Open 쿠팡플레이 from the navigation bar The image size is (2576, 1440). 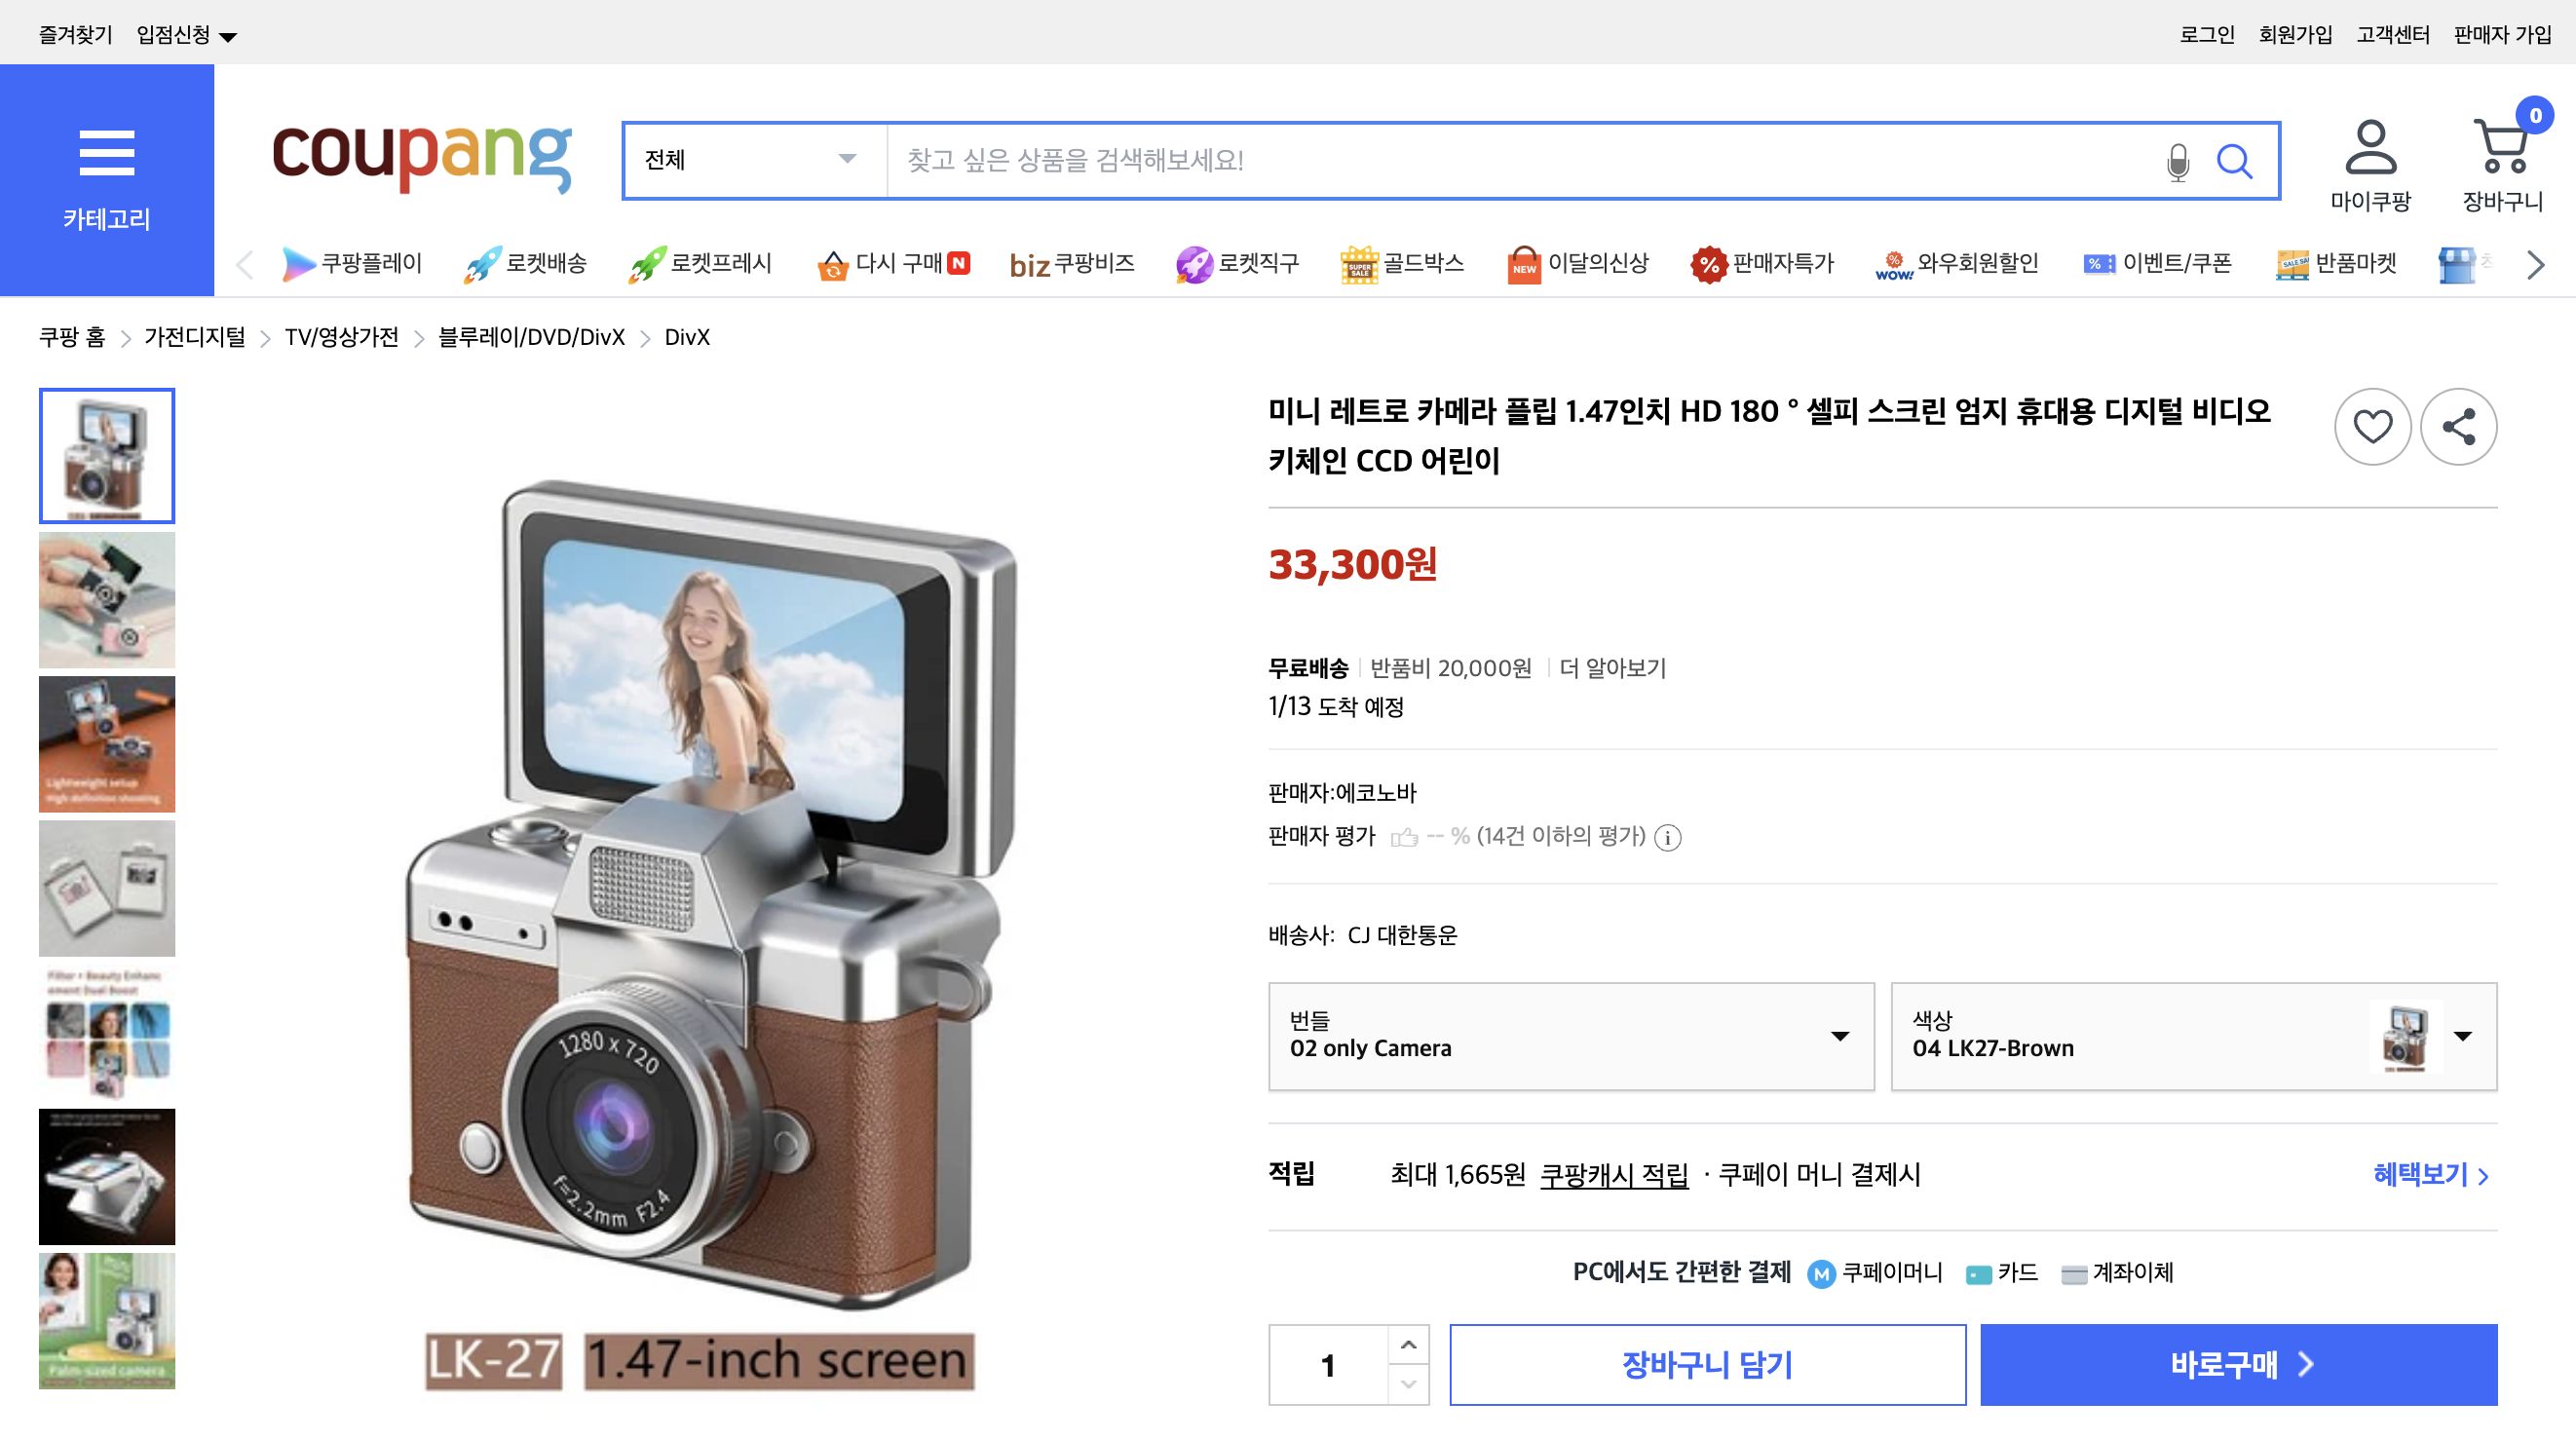[300, 263]
